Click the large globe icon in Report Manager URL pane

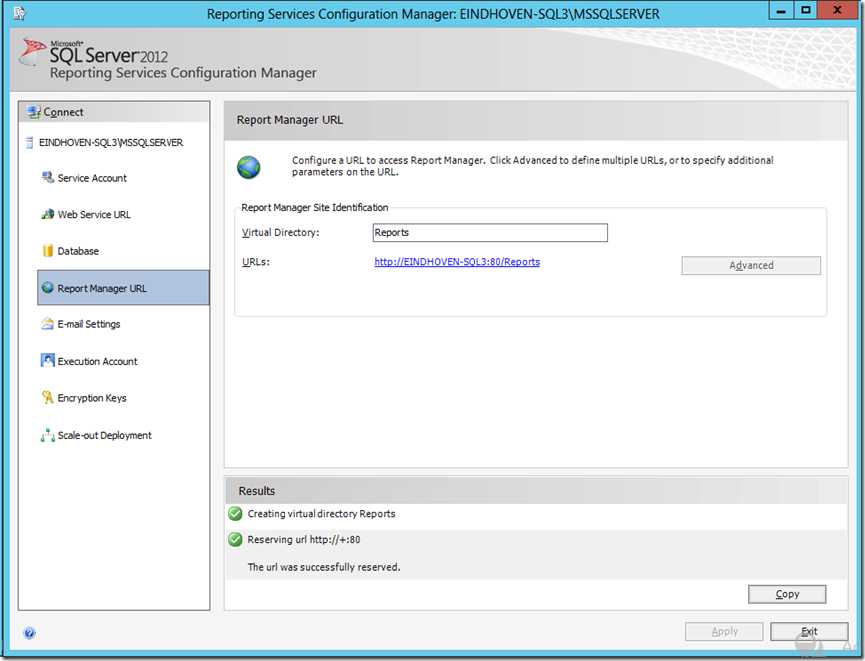[249, 167]
